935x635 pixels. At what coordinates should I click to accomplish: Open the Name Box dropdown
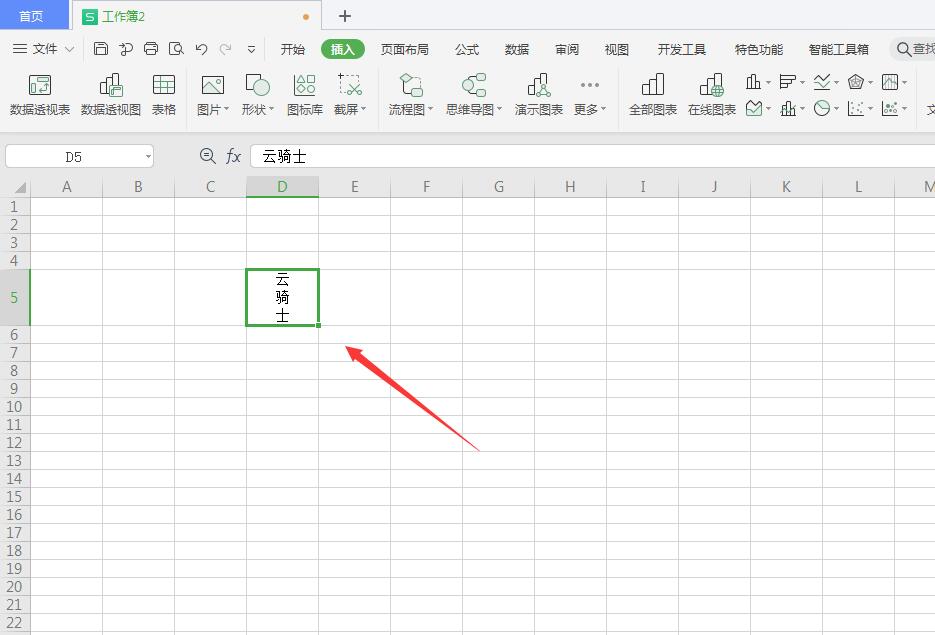(147, 156)
